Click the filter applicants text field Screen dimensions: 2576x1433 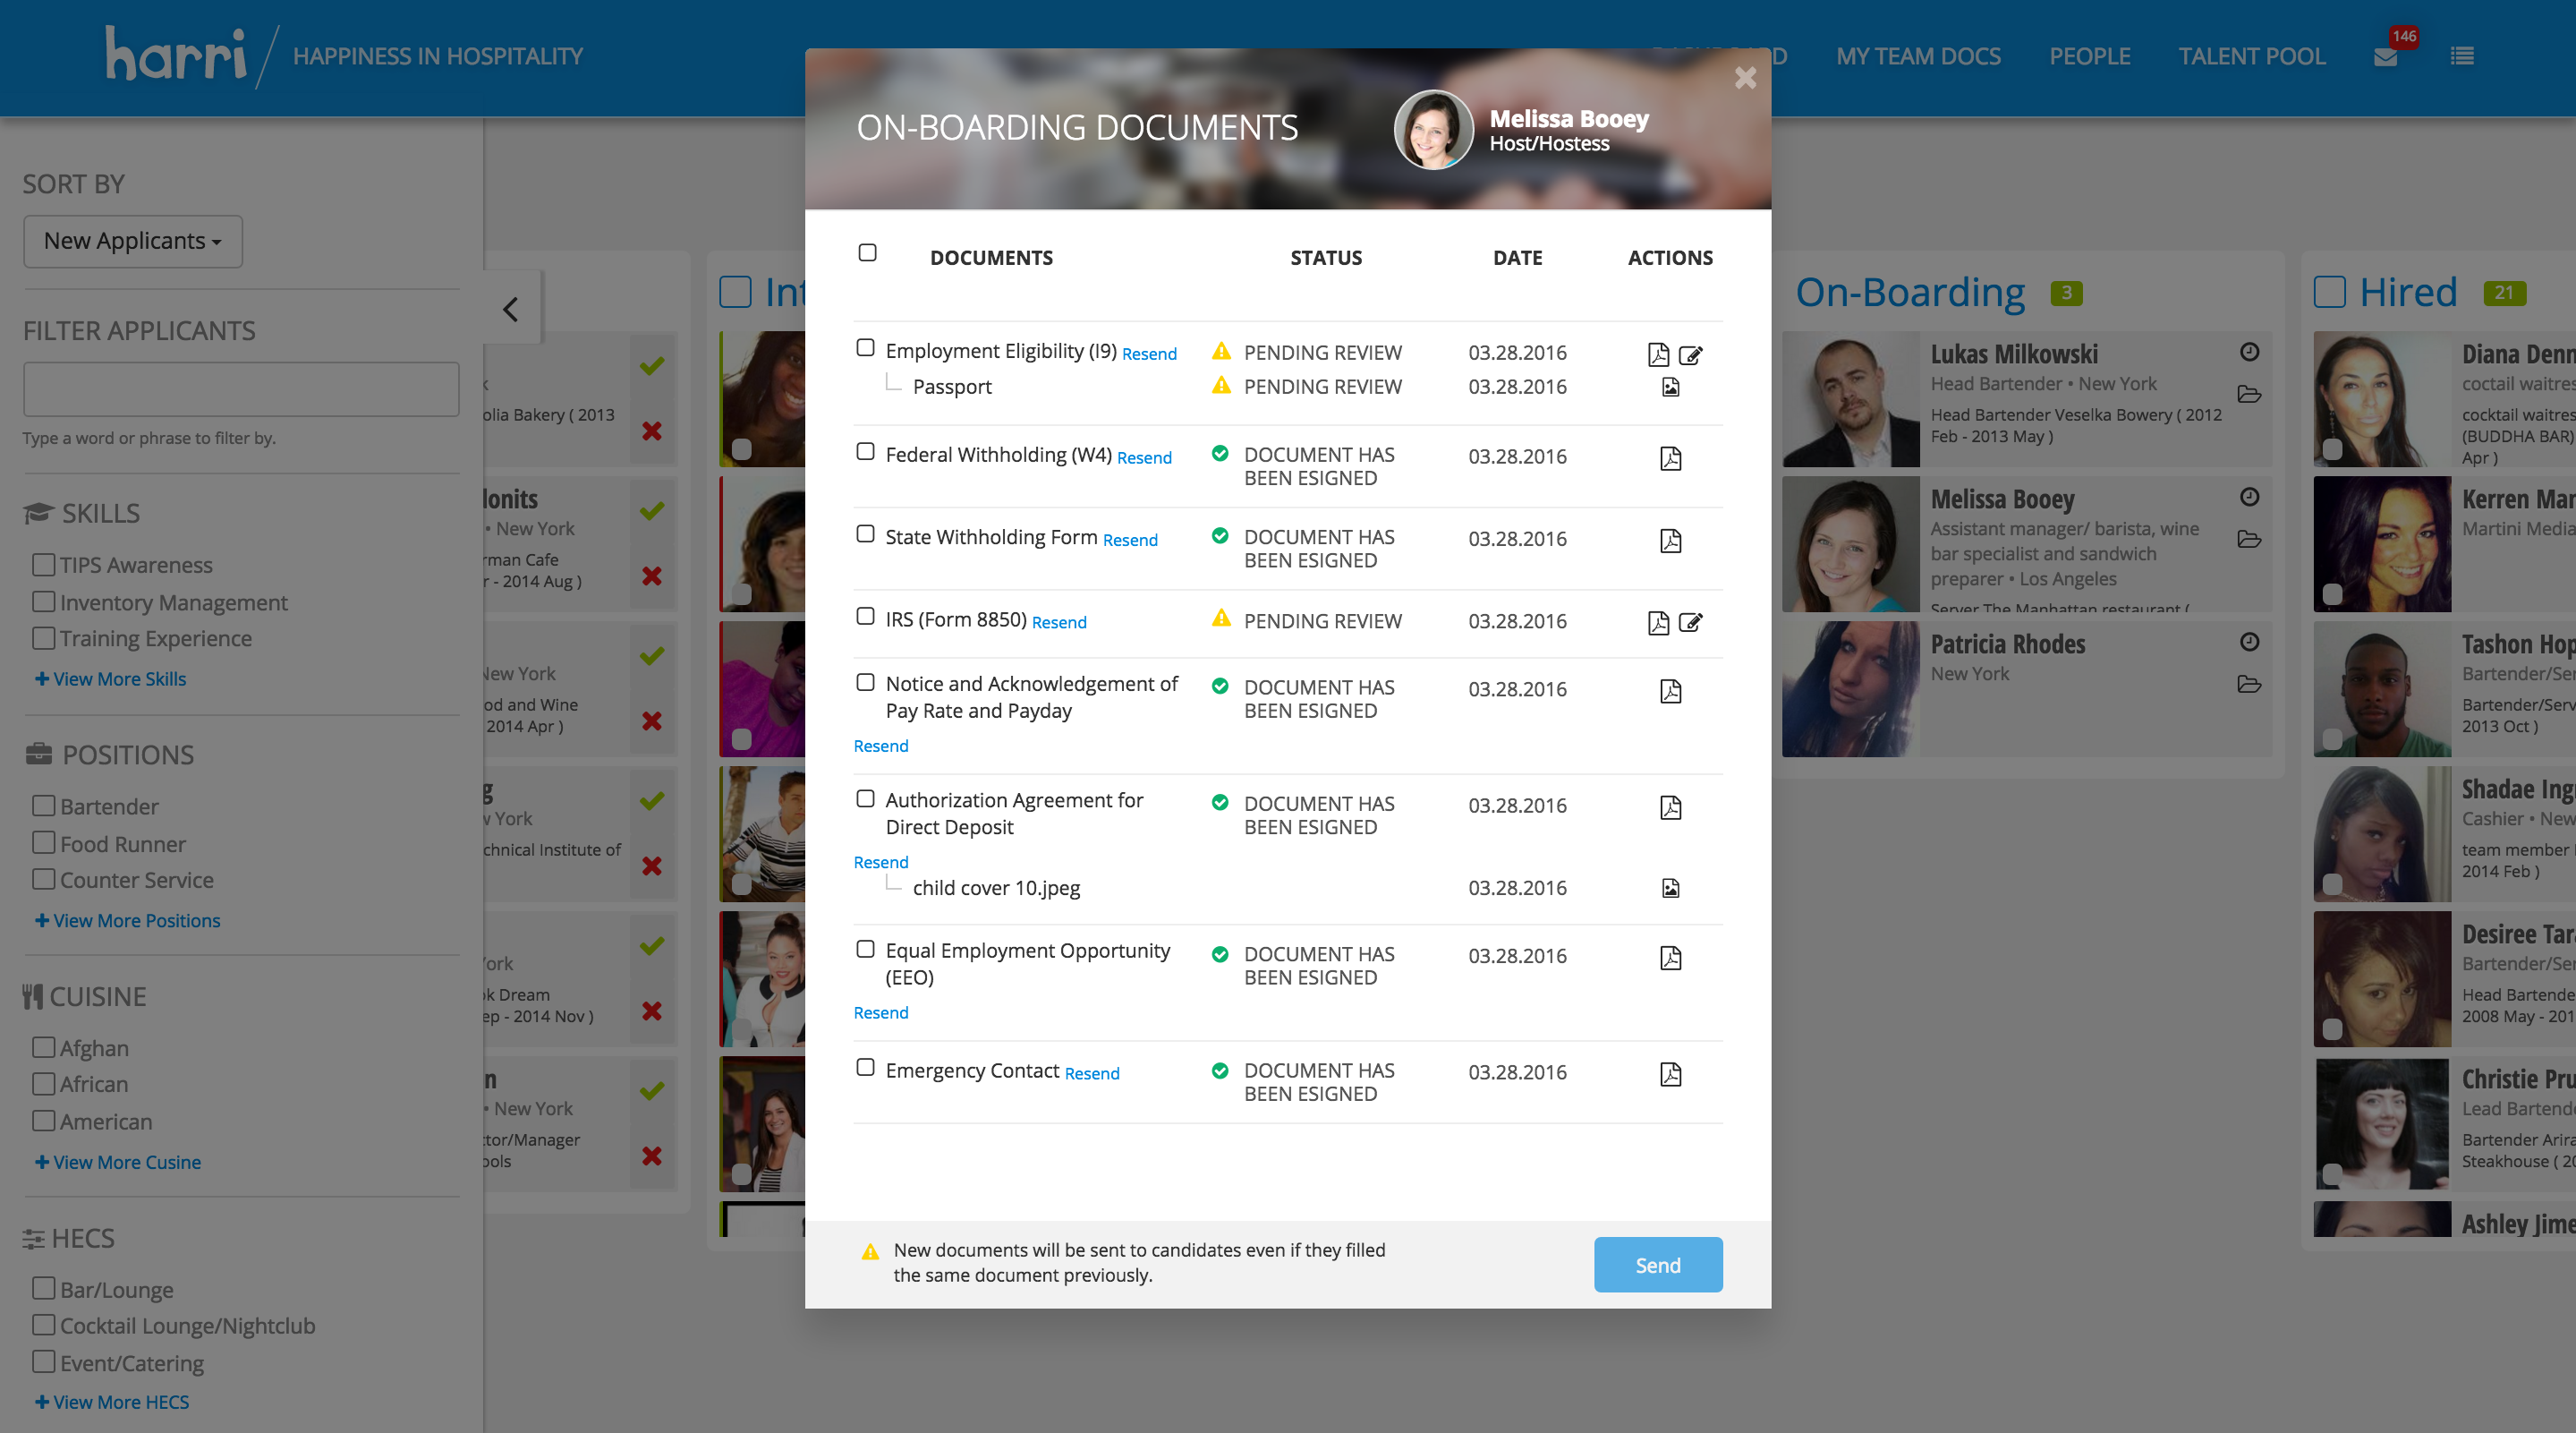click(x=241, y=389)
